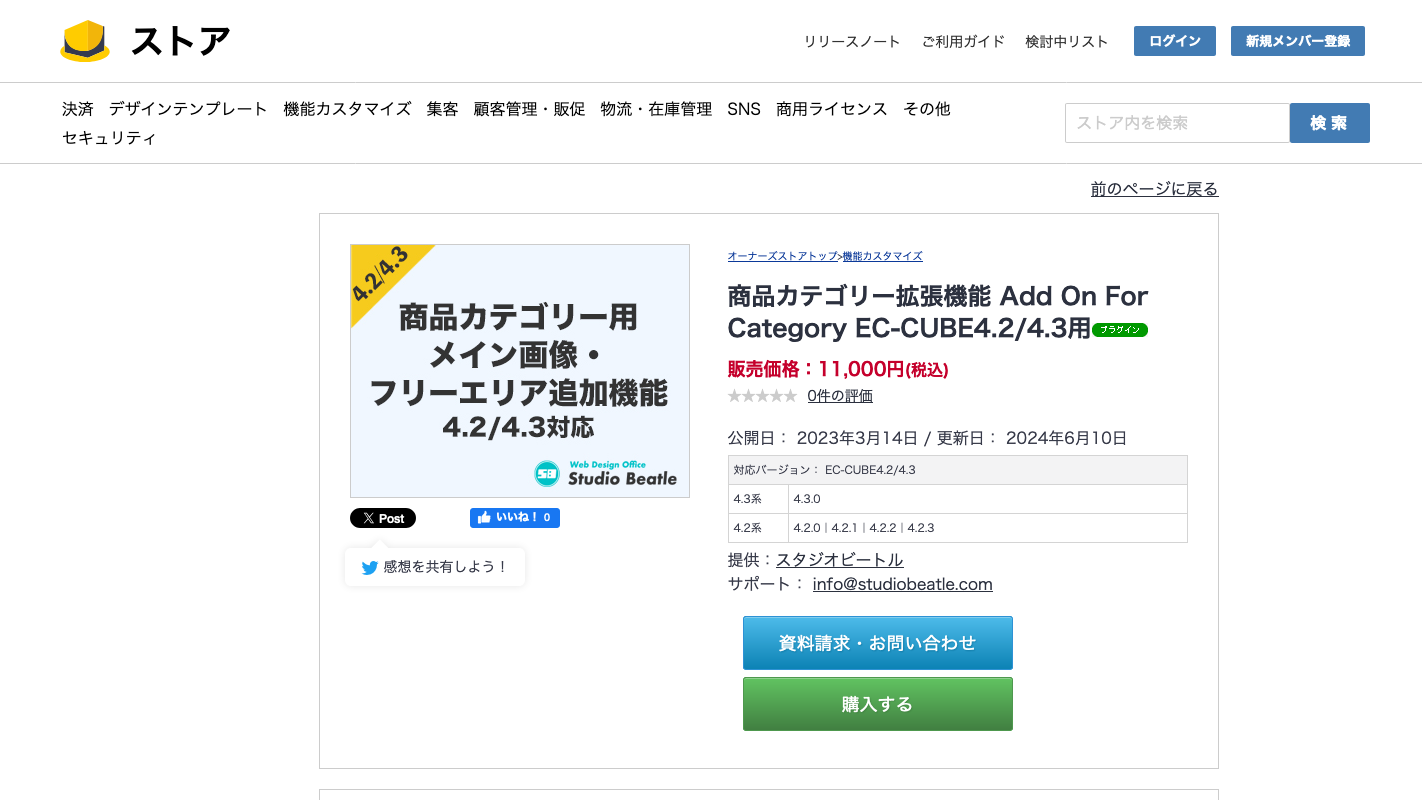Go back via 前のページに戻る link

click(1154, 189)
